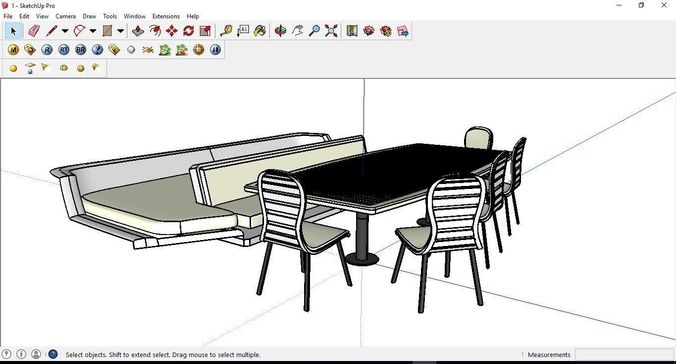676x364 pixels.
Task: Click the RT render button
Action: click(x=63, y=50)
